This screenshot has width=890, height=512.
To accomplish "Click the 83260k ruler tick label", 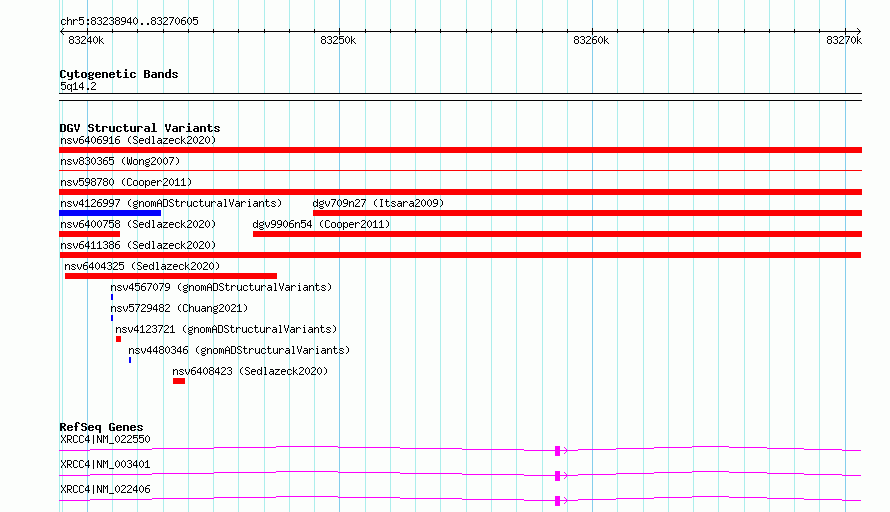I will 591,40.
